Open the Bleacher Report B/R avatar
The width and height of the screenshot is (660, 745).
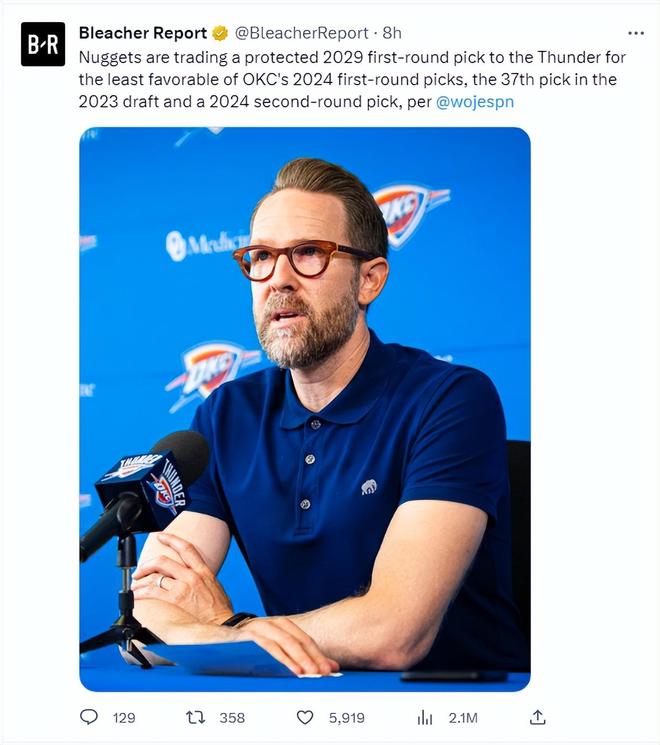pyautogui.click(x=43, y=44)
